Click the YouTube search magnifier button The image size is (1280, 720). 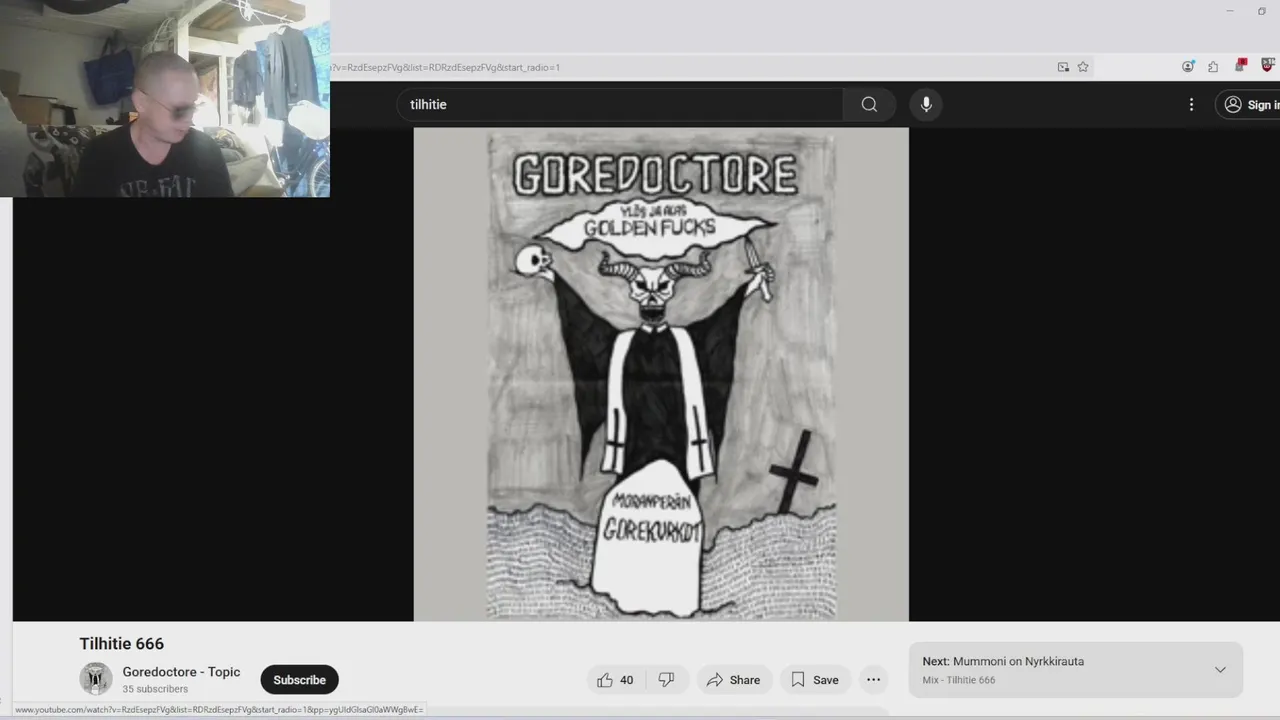(869, 104)
